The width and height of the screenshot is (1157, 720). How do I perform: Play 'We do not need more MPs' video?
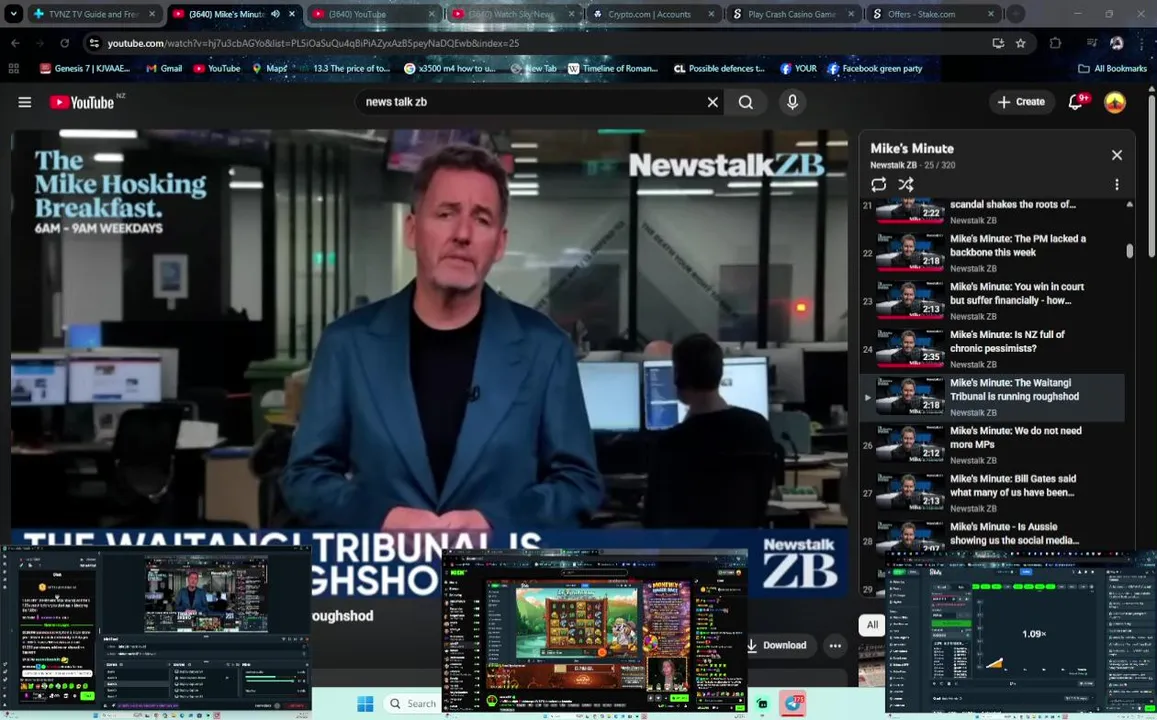point(992,445)
